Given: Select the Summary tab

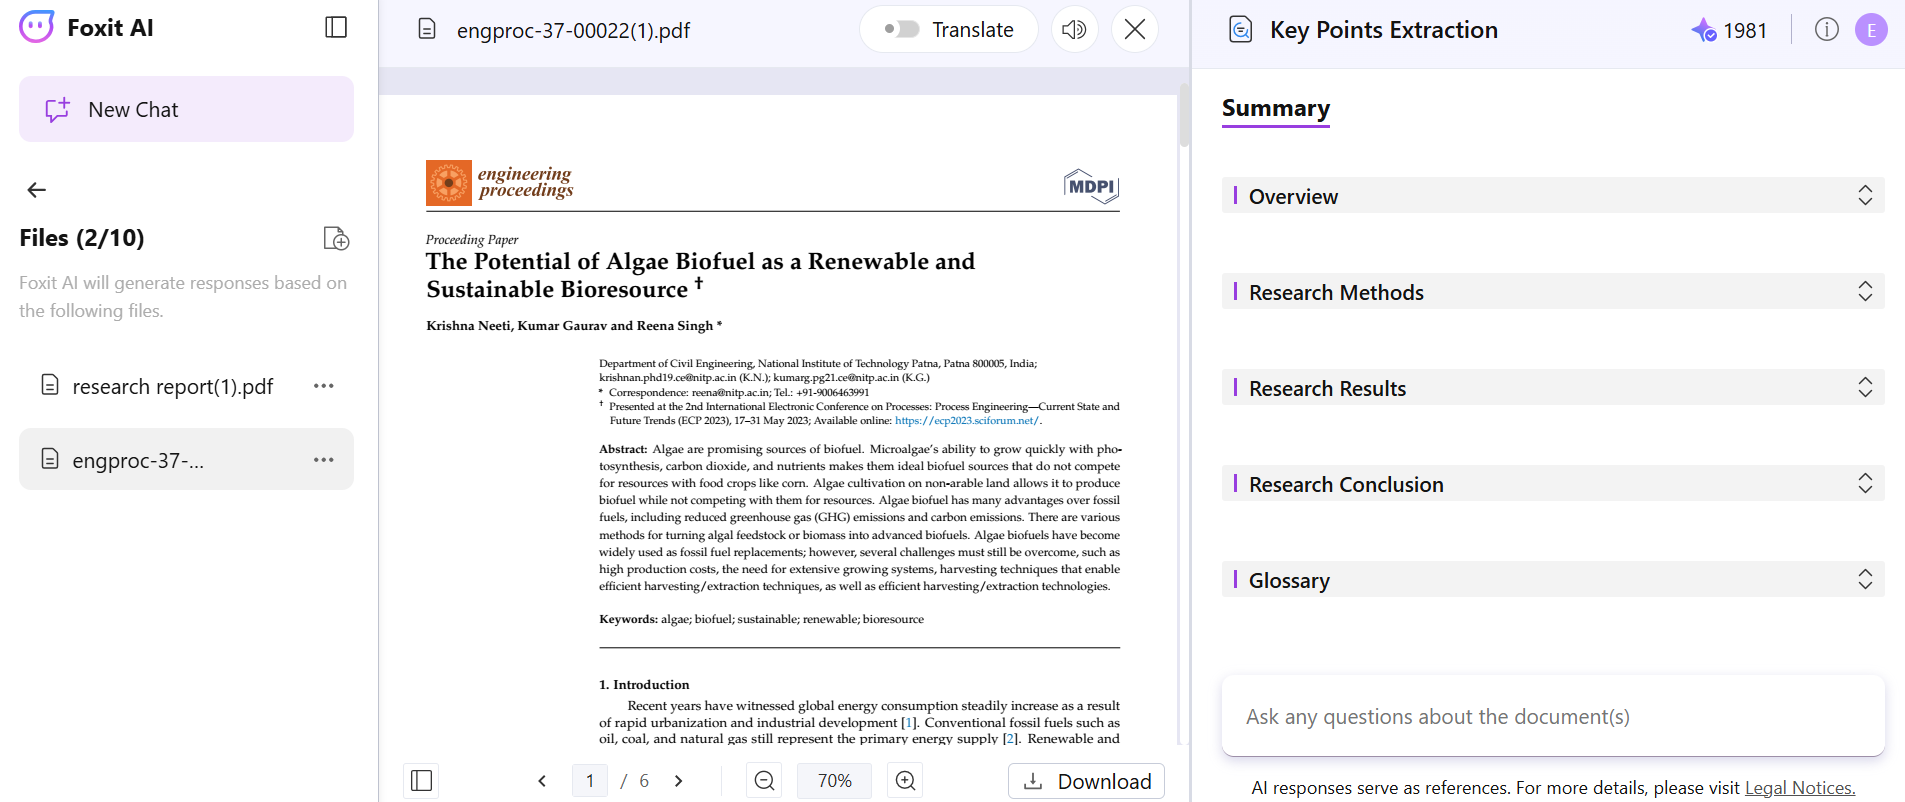Looking at the screenshot, I should point(1276,108).
